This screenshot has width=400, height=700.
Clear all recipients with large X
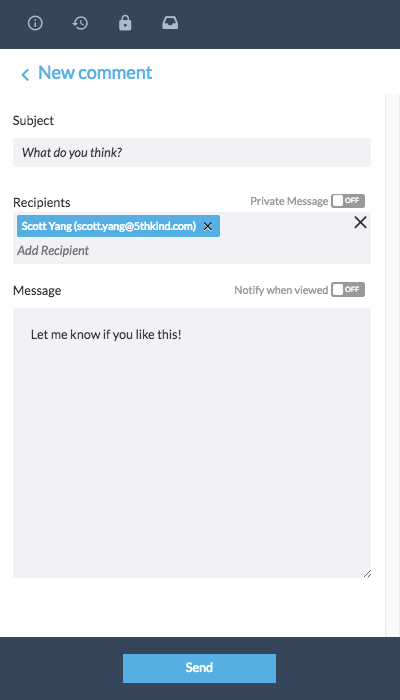360,222
